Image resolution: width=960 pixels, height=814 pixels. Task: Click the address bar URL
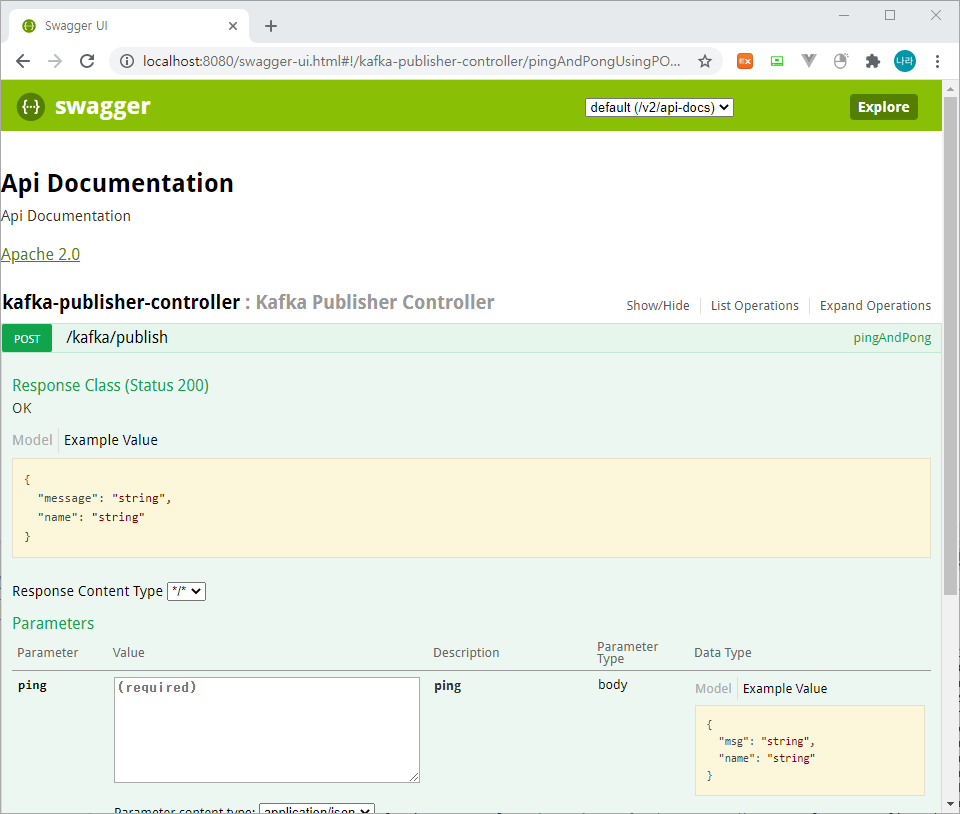pos(411,61)
